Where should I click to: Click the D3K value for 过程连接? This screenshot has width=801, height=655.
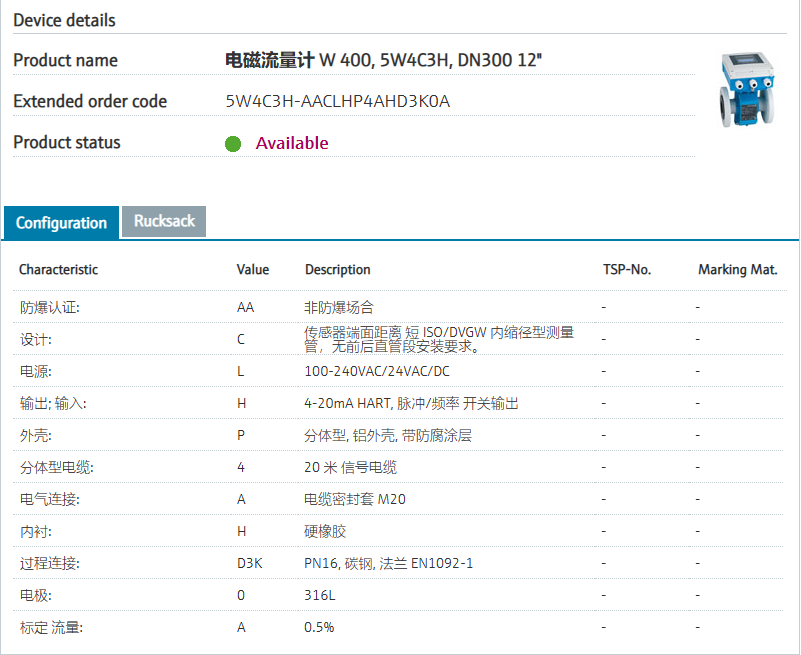coord(249,563)
